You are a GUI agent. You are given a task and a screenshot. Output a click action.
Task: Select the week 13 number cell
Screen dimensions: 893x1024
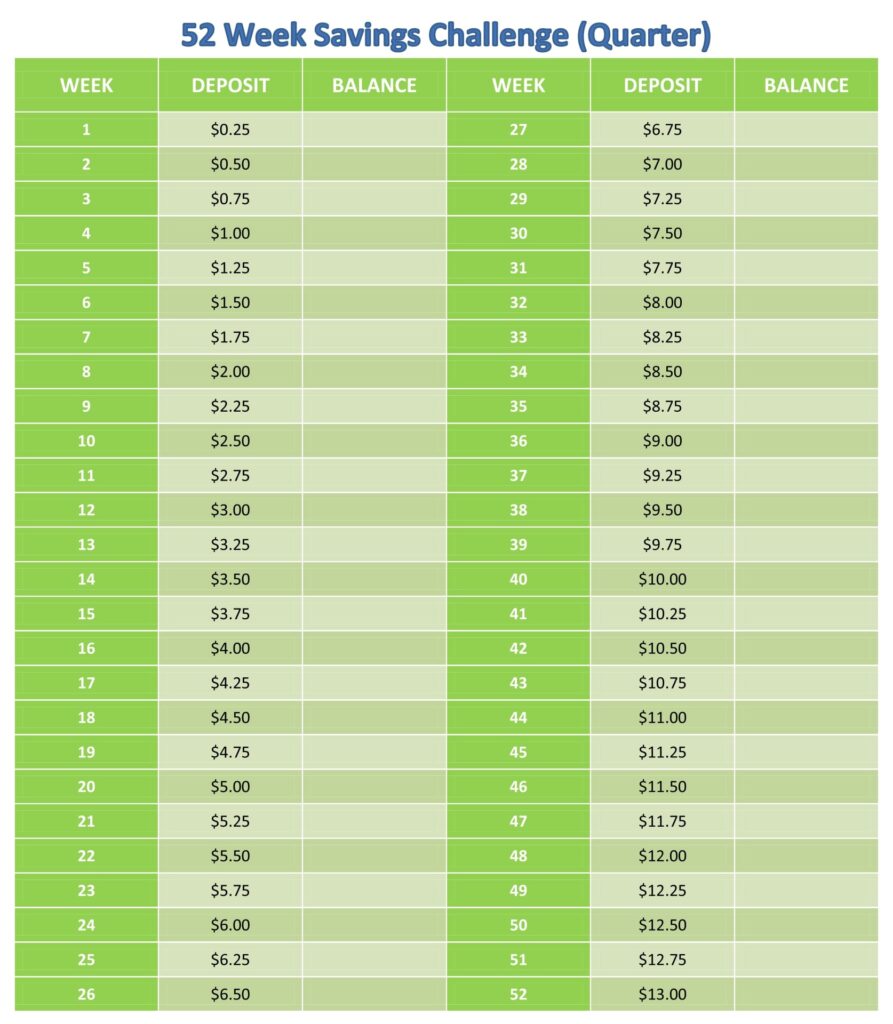(x=86, y=545)
